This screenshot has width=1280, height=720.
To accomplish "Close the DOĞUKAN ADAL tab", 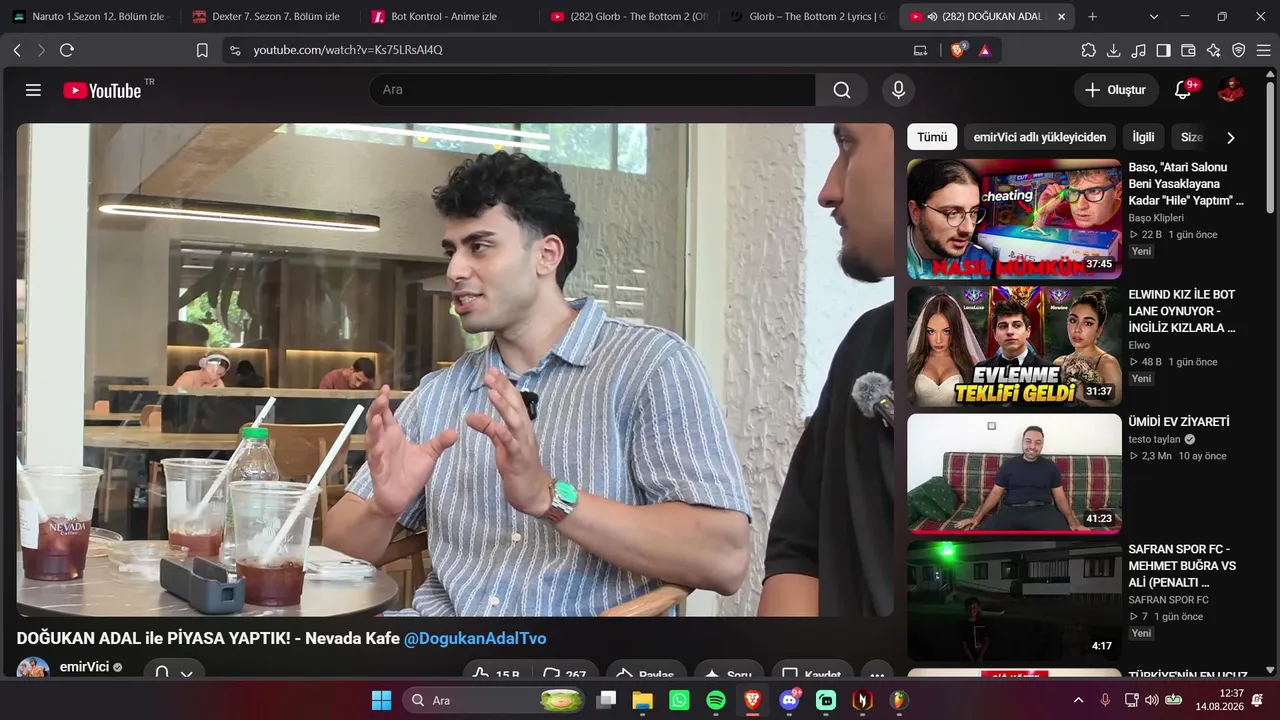I will pyautogui.click(x=1061, y=17).
